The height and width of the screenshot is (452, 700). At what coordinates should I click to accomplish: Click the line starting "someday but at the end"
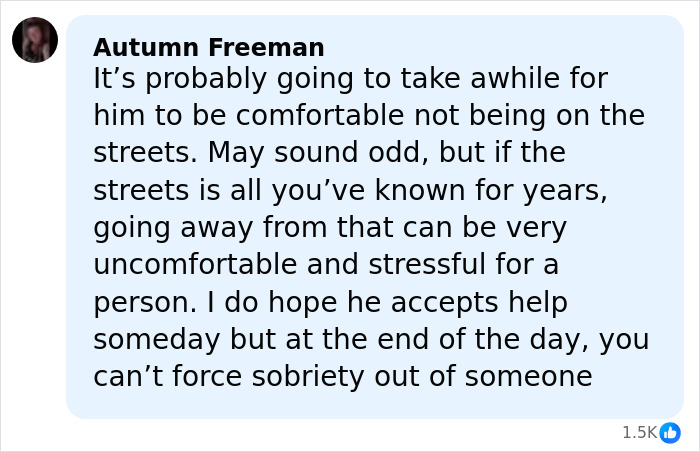pyautogui.click(x=371, y=340)
